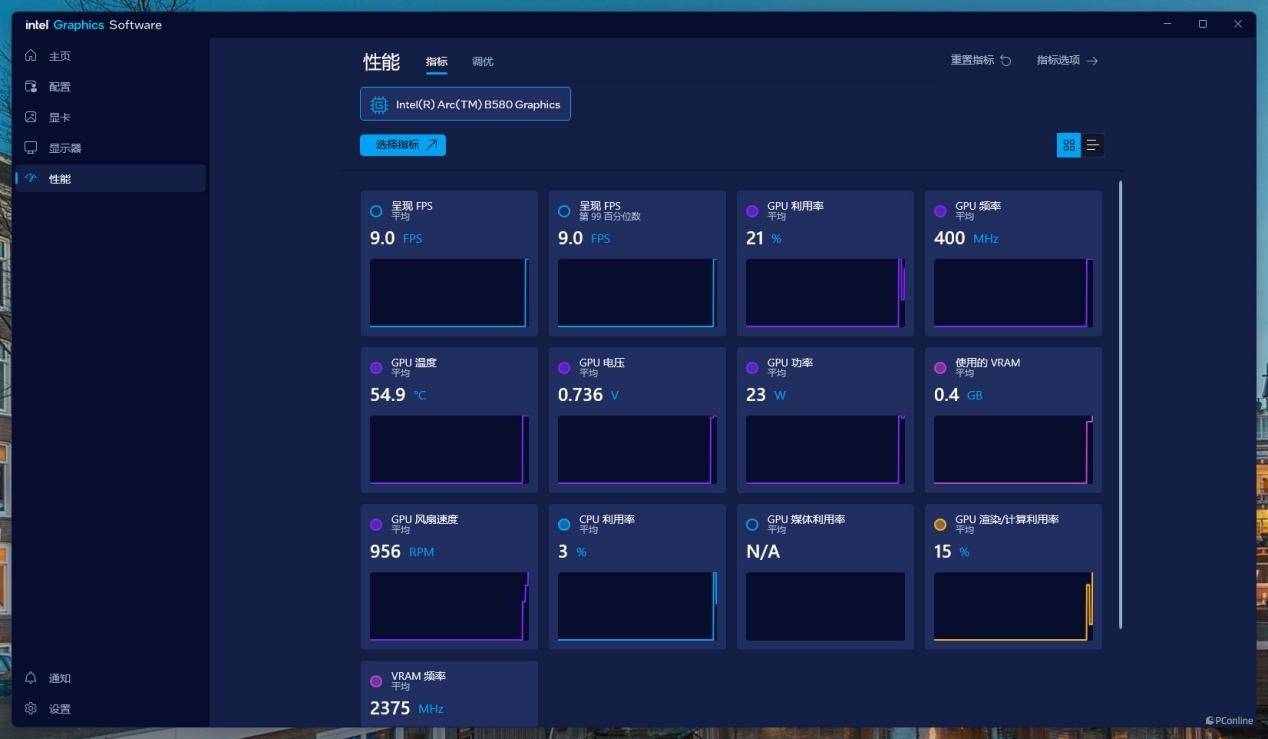Open 通知 label in sidebar

(x=60, y=678)
